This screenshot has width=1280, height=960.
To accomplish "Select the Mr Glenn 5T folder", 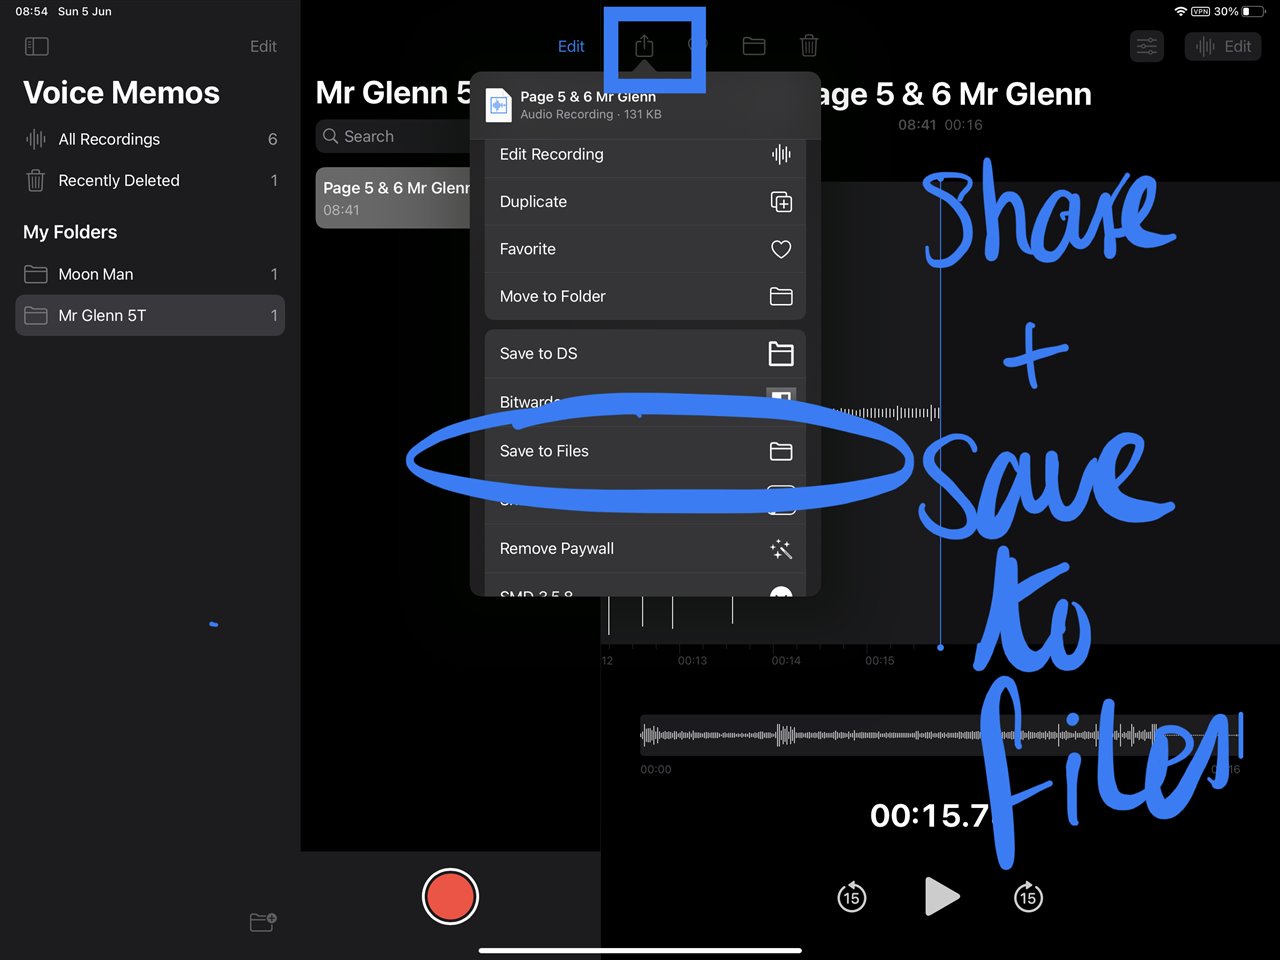I will coord(150,315).
